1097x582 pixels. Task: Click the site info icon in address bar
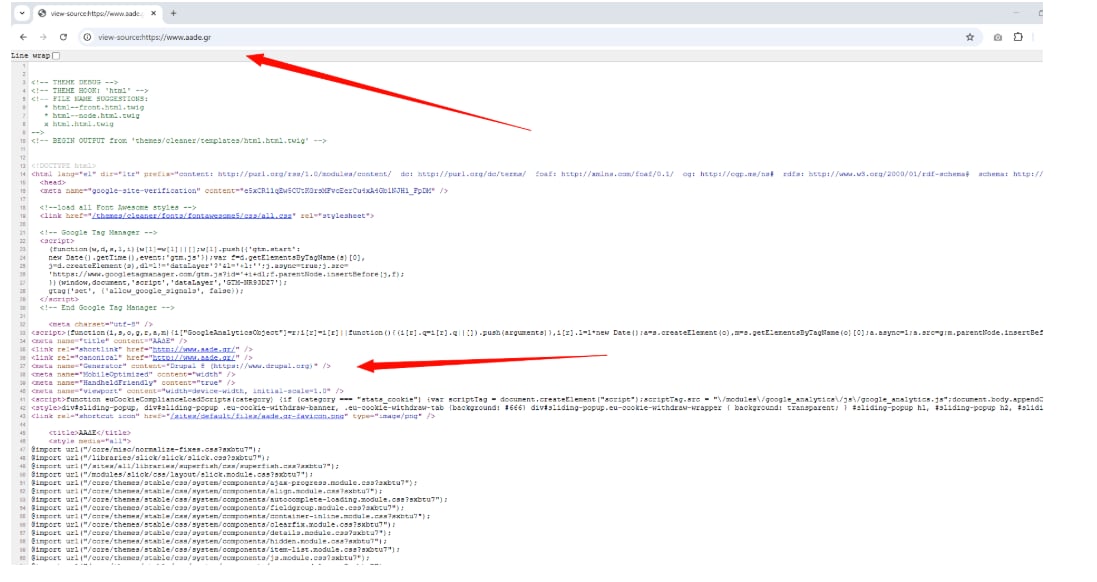(87, 37)
